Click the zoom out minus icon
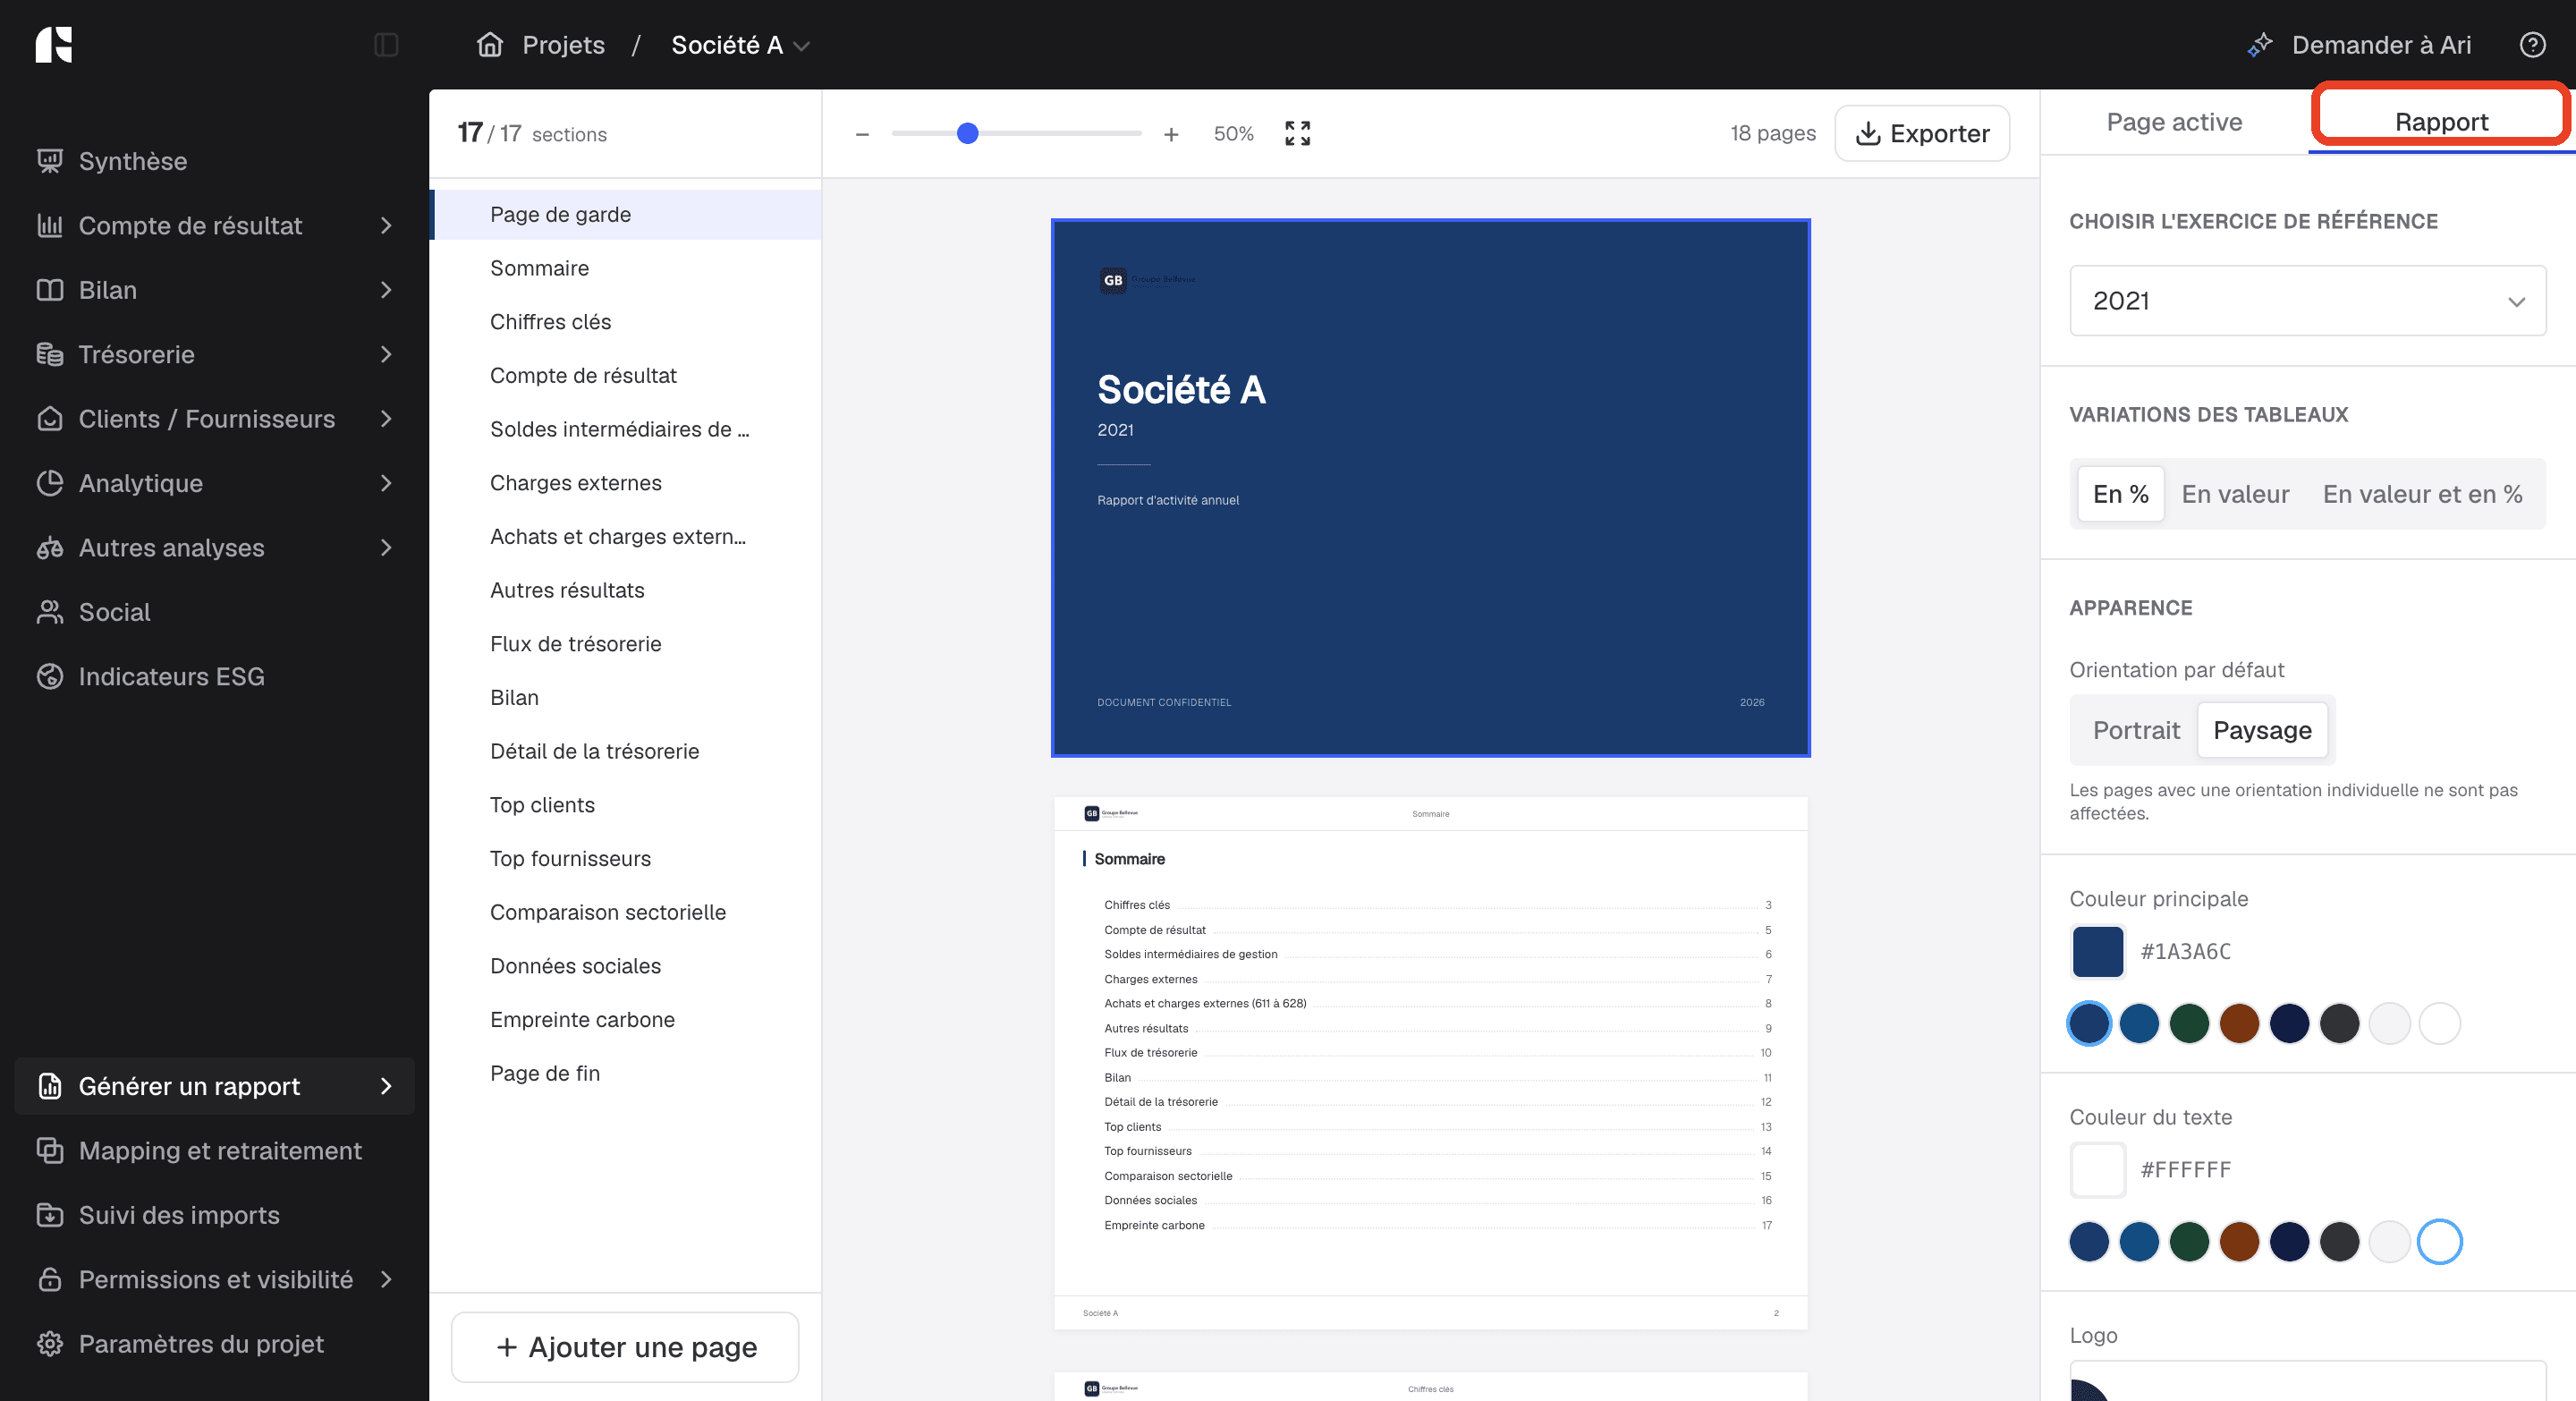 [x=862, y=134]
